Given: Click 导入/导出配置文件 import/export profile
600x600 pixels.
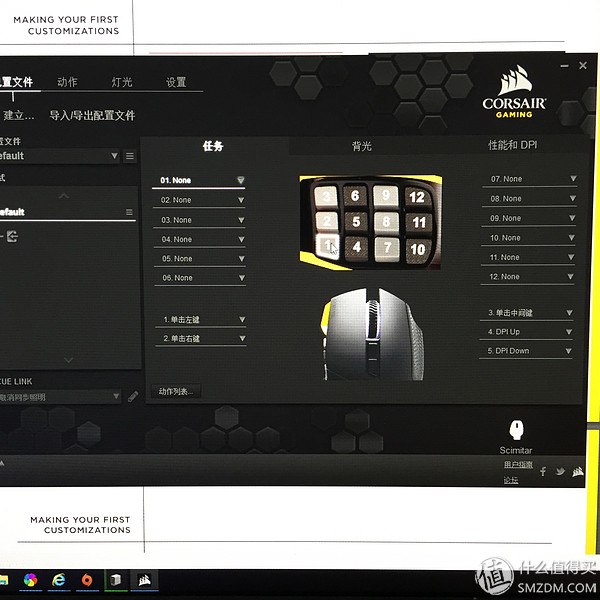Looking at the screenshot, I should [92, 116].
